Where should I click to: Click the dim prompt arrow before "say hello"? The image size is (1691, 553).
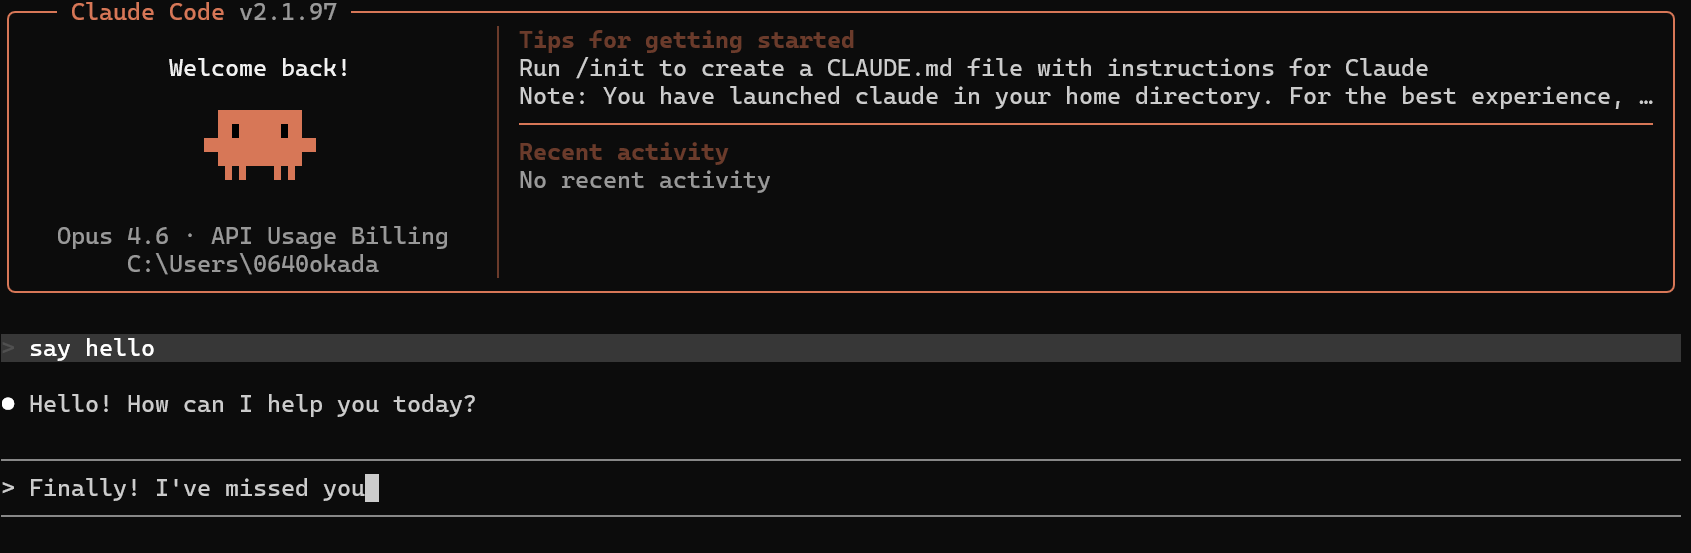[9, 348]
